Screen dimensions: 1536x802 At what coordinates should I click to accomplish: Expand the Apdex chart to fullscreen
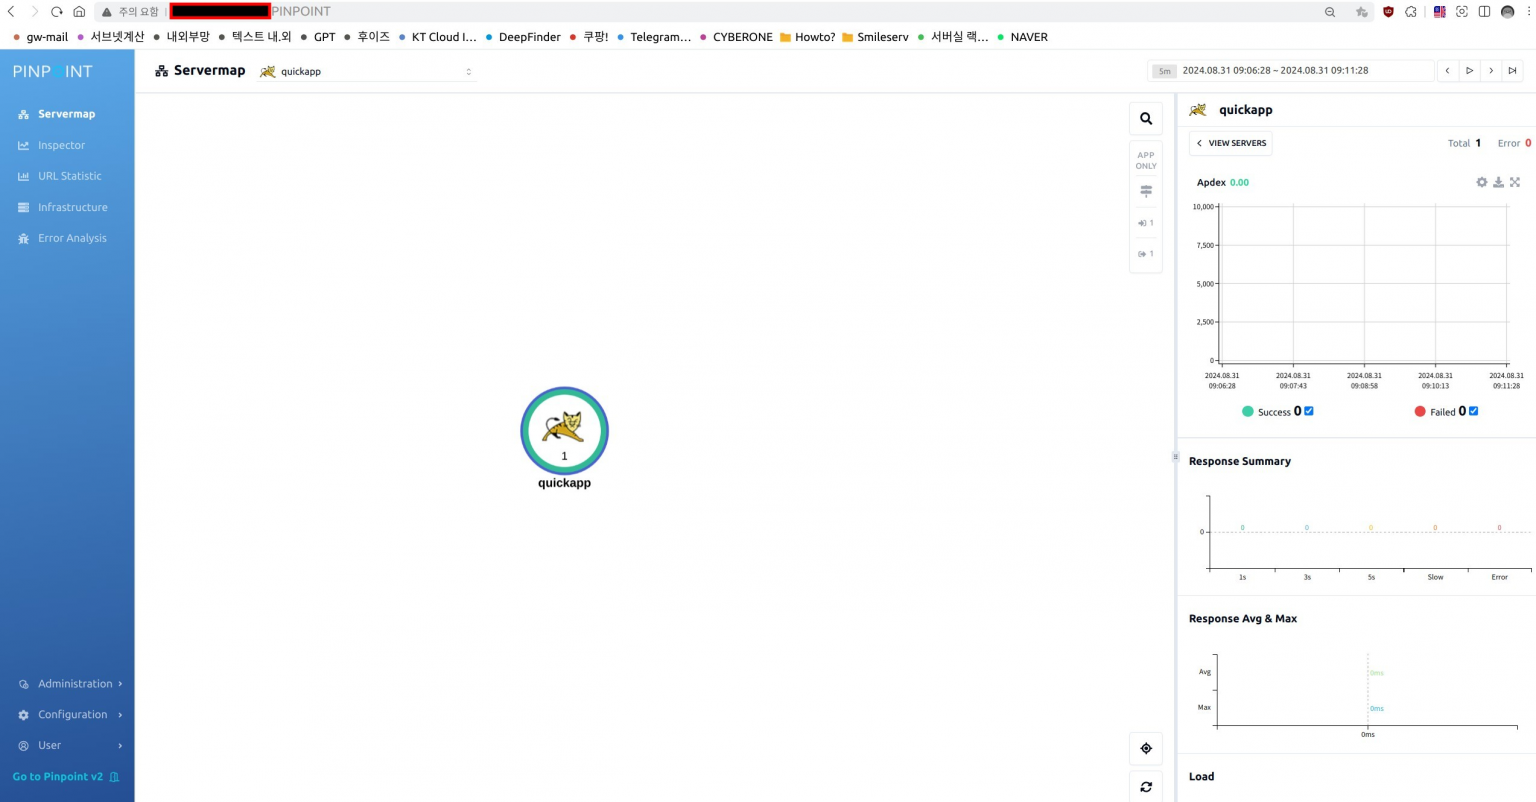point(1515,182)
